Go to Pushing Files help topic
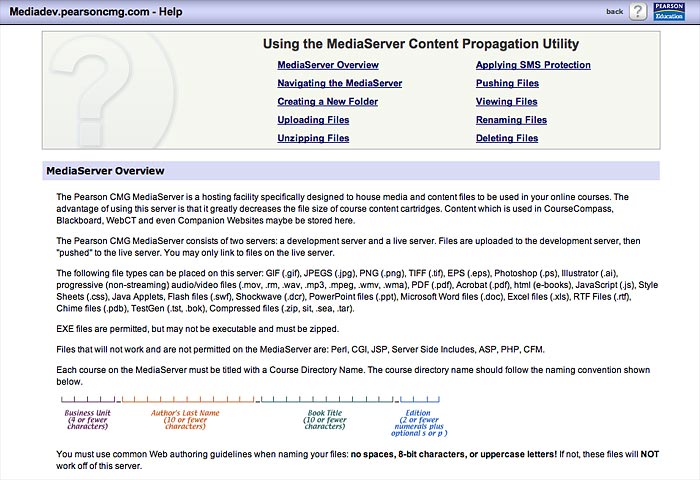 [x=507, y=83]
